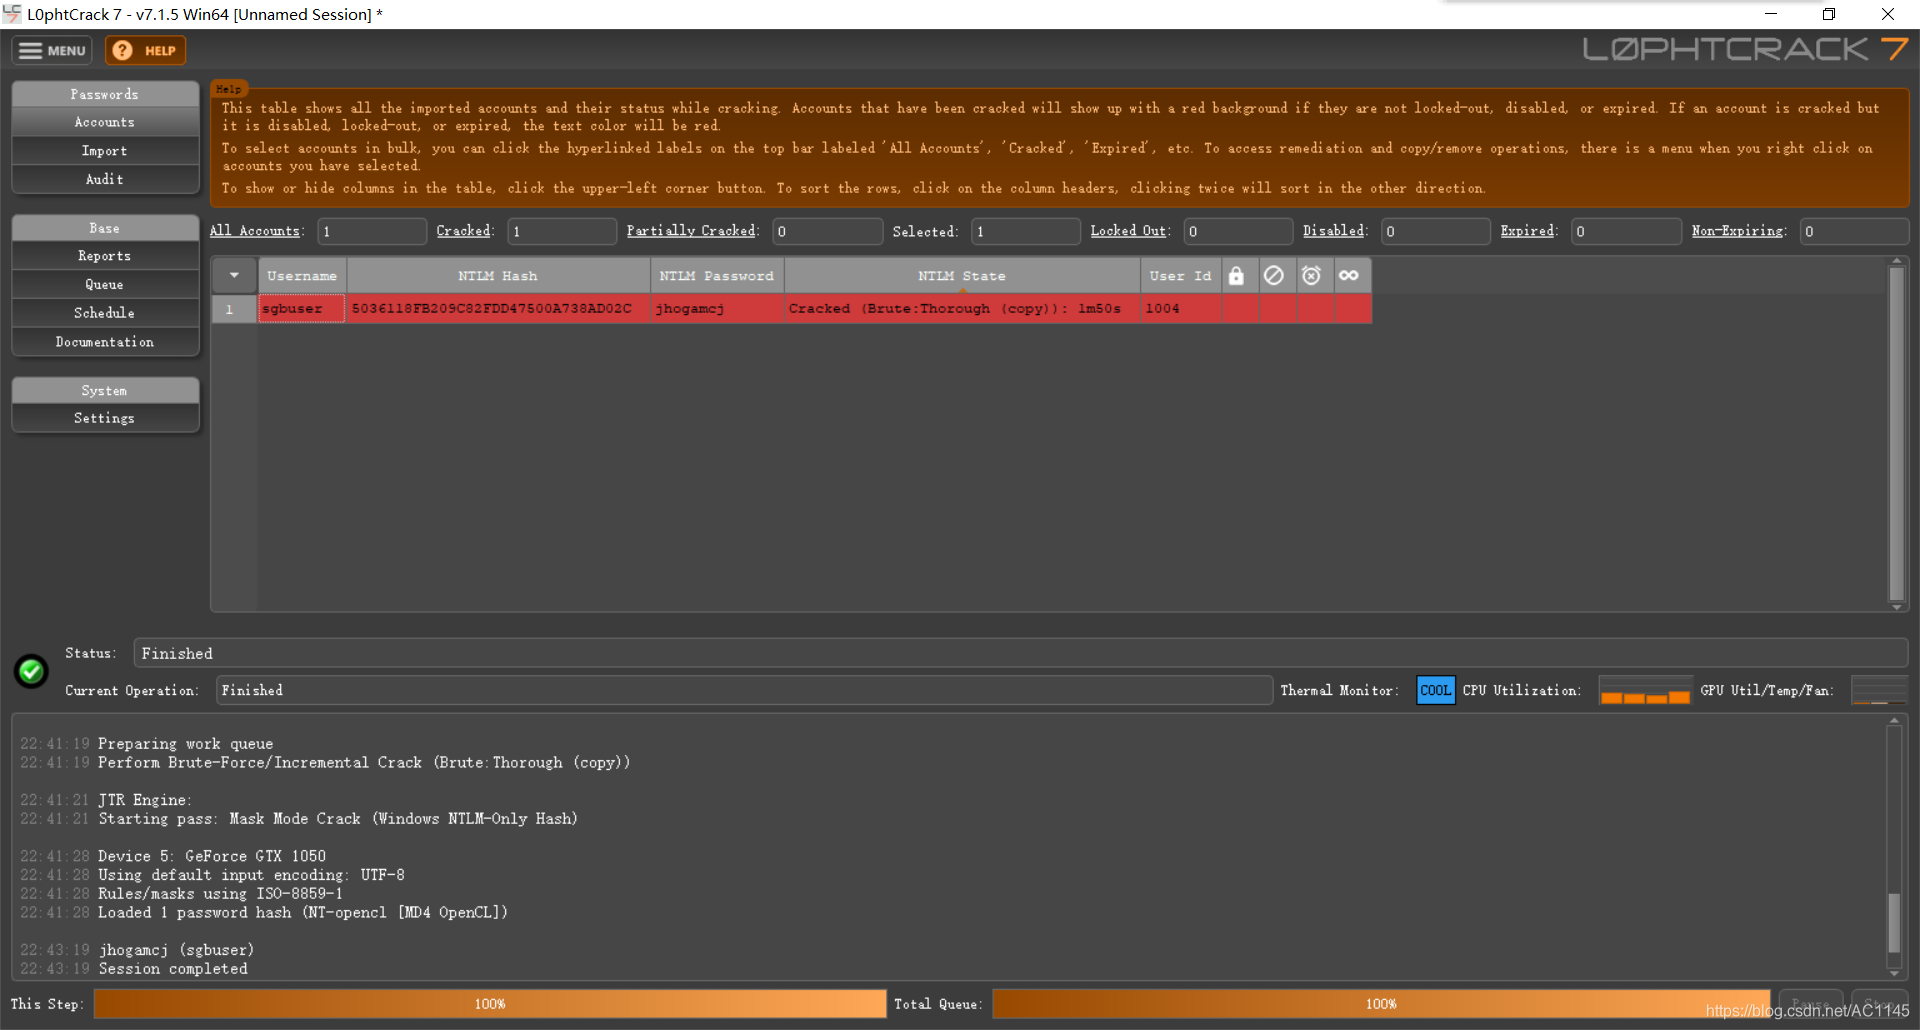Minimize the L0phtCrack window
1920x1030 pixels.
click(1771, 14)
